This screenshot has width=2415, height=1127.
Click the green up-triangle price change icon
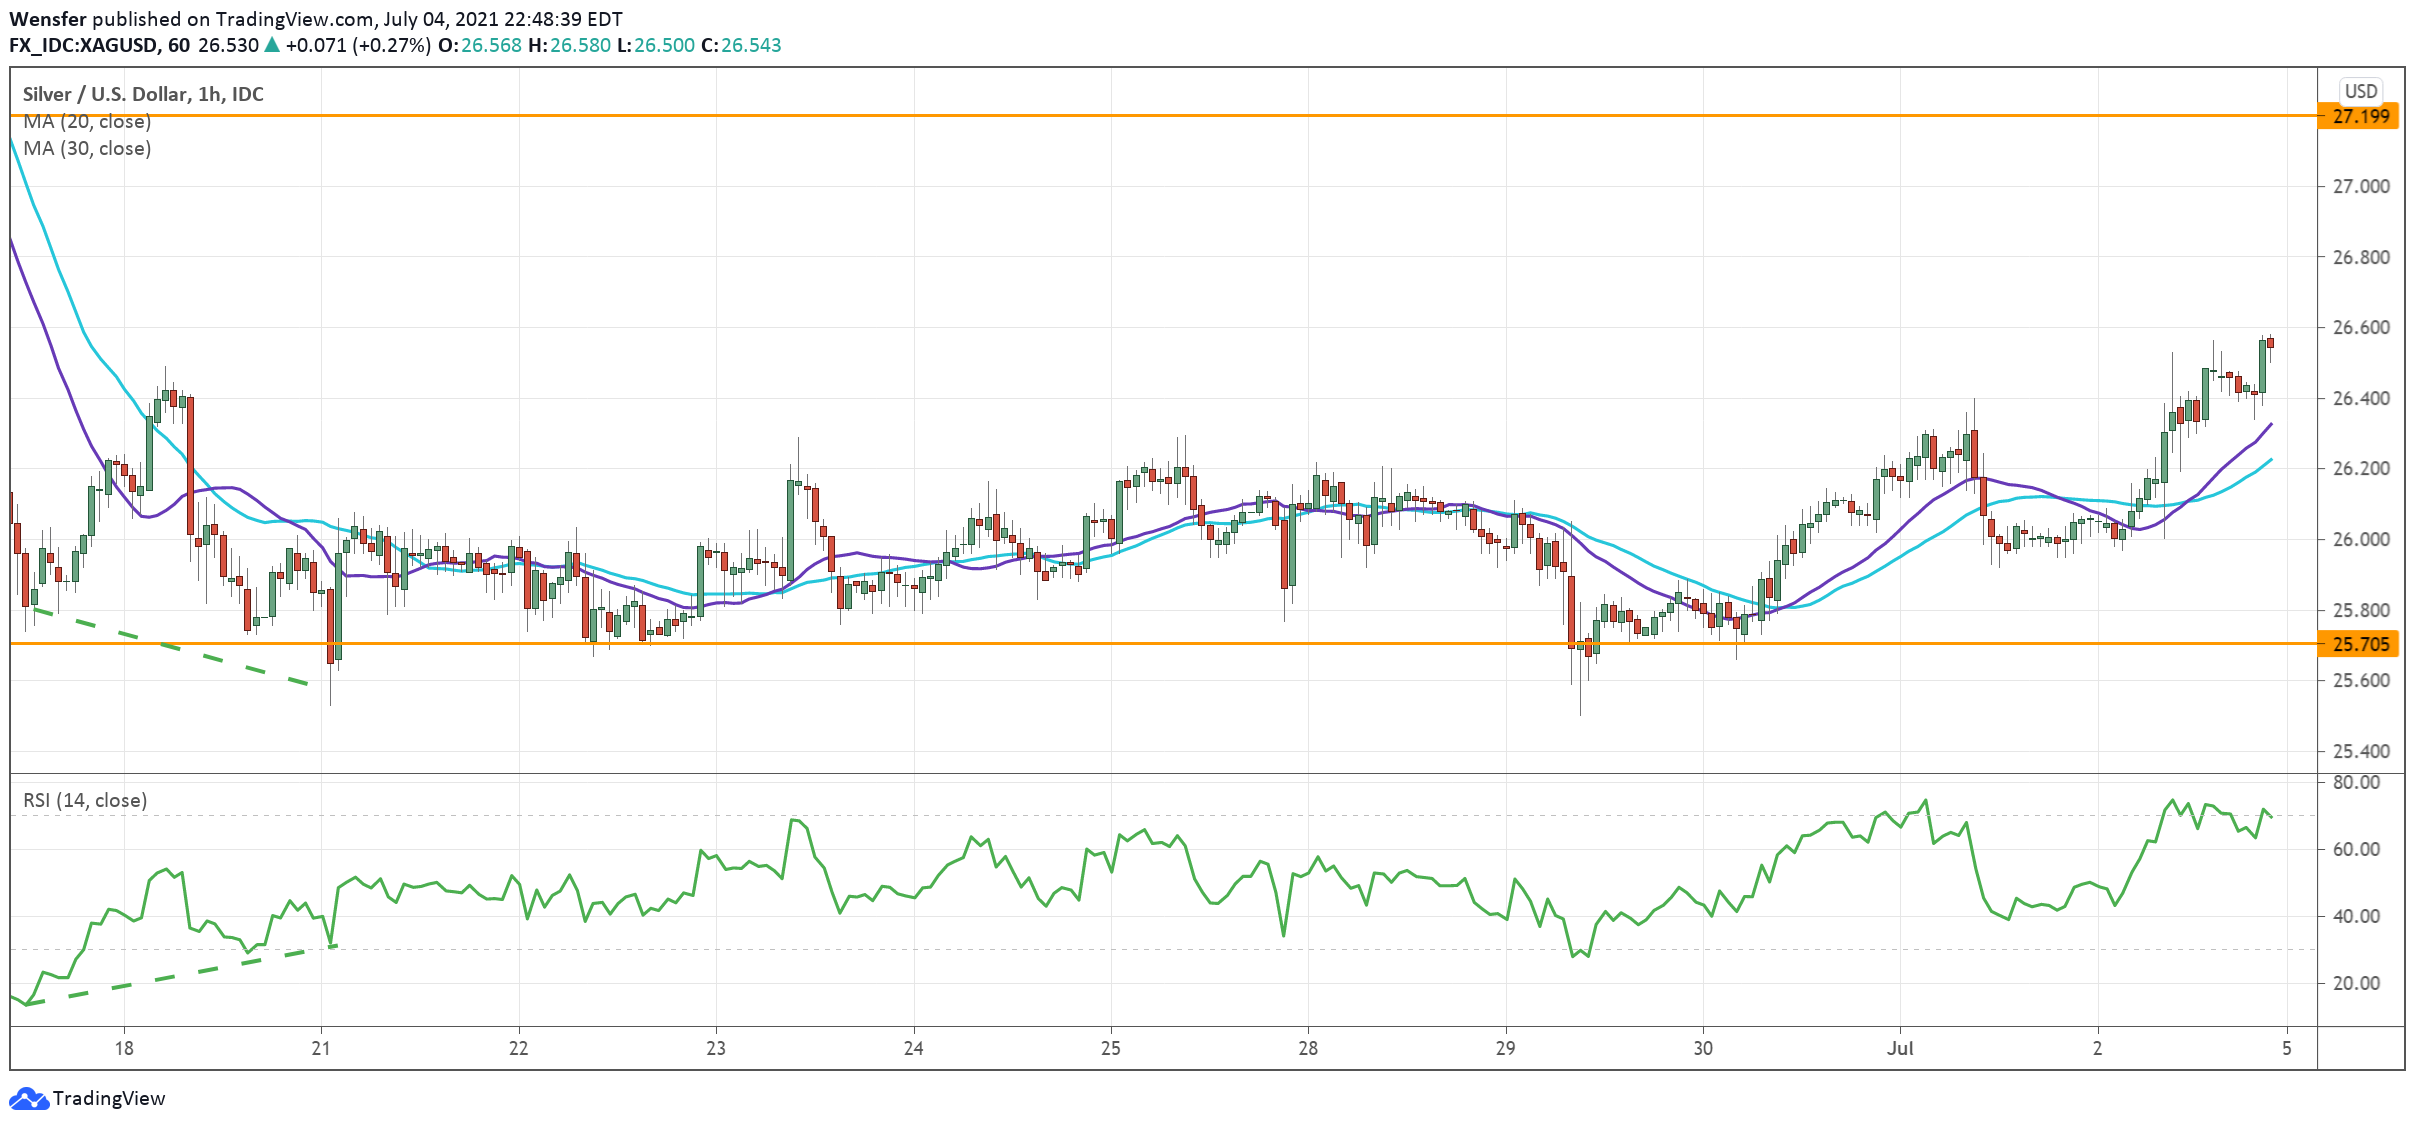point(271,45)
